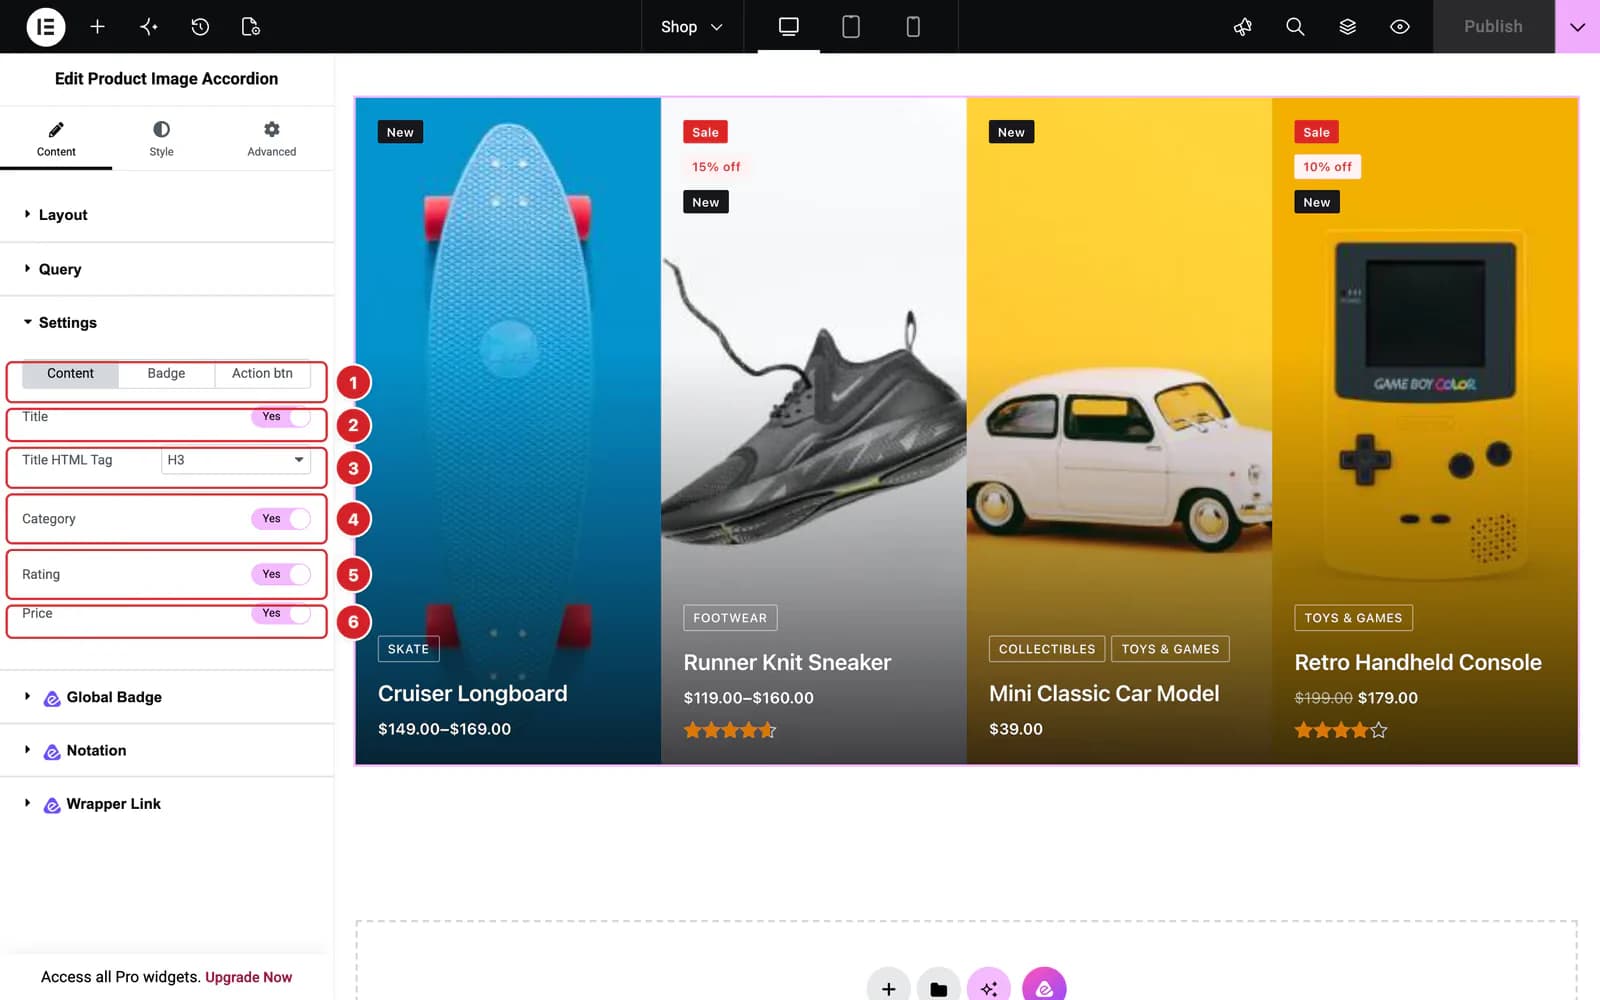1600x1000 pixels.
Task: Open the document settings page icon
Action: (x=251, y=27)
